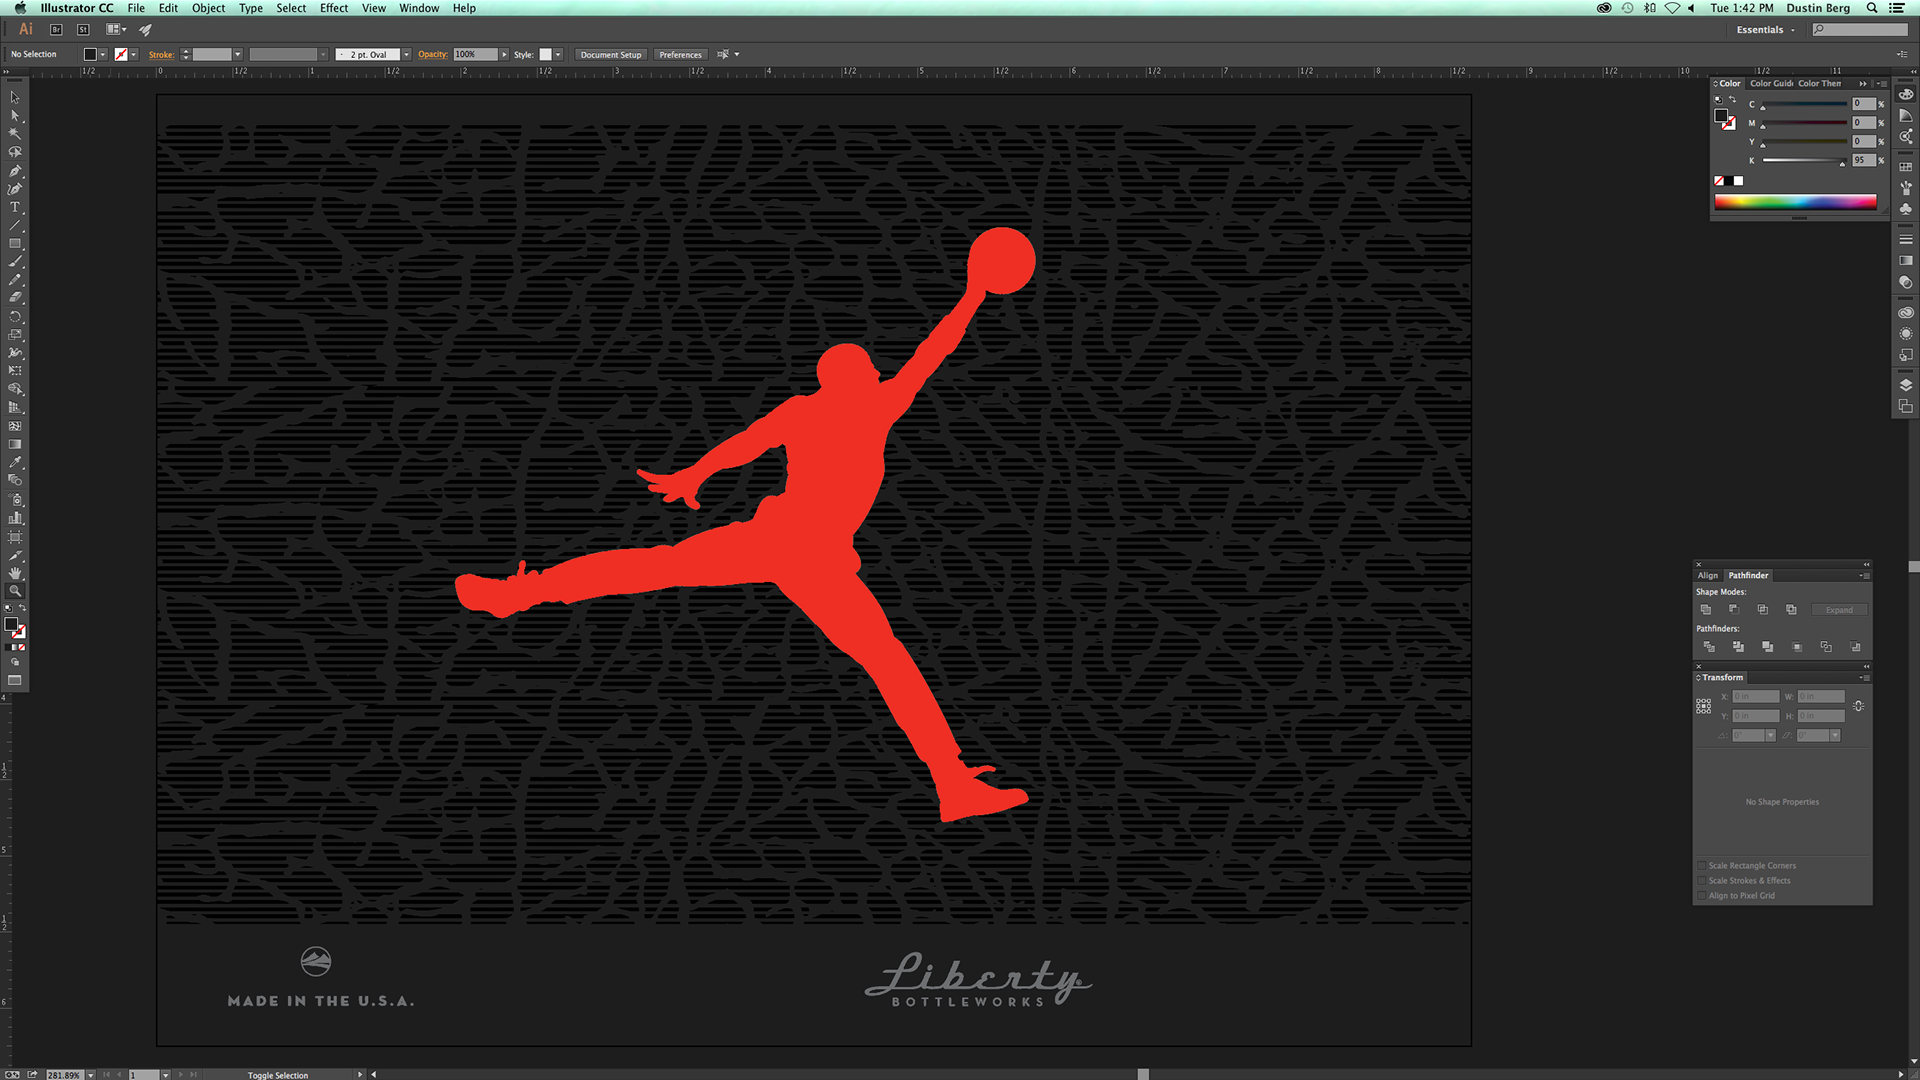Select the Rectangle tool
Screen dimensions: 1920x1080
(x=15, y=244)
